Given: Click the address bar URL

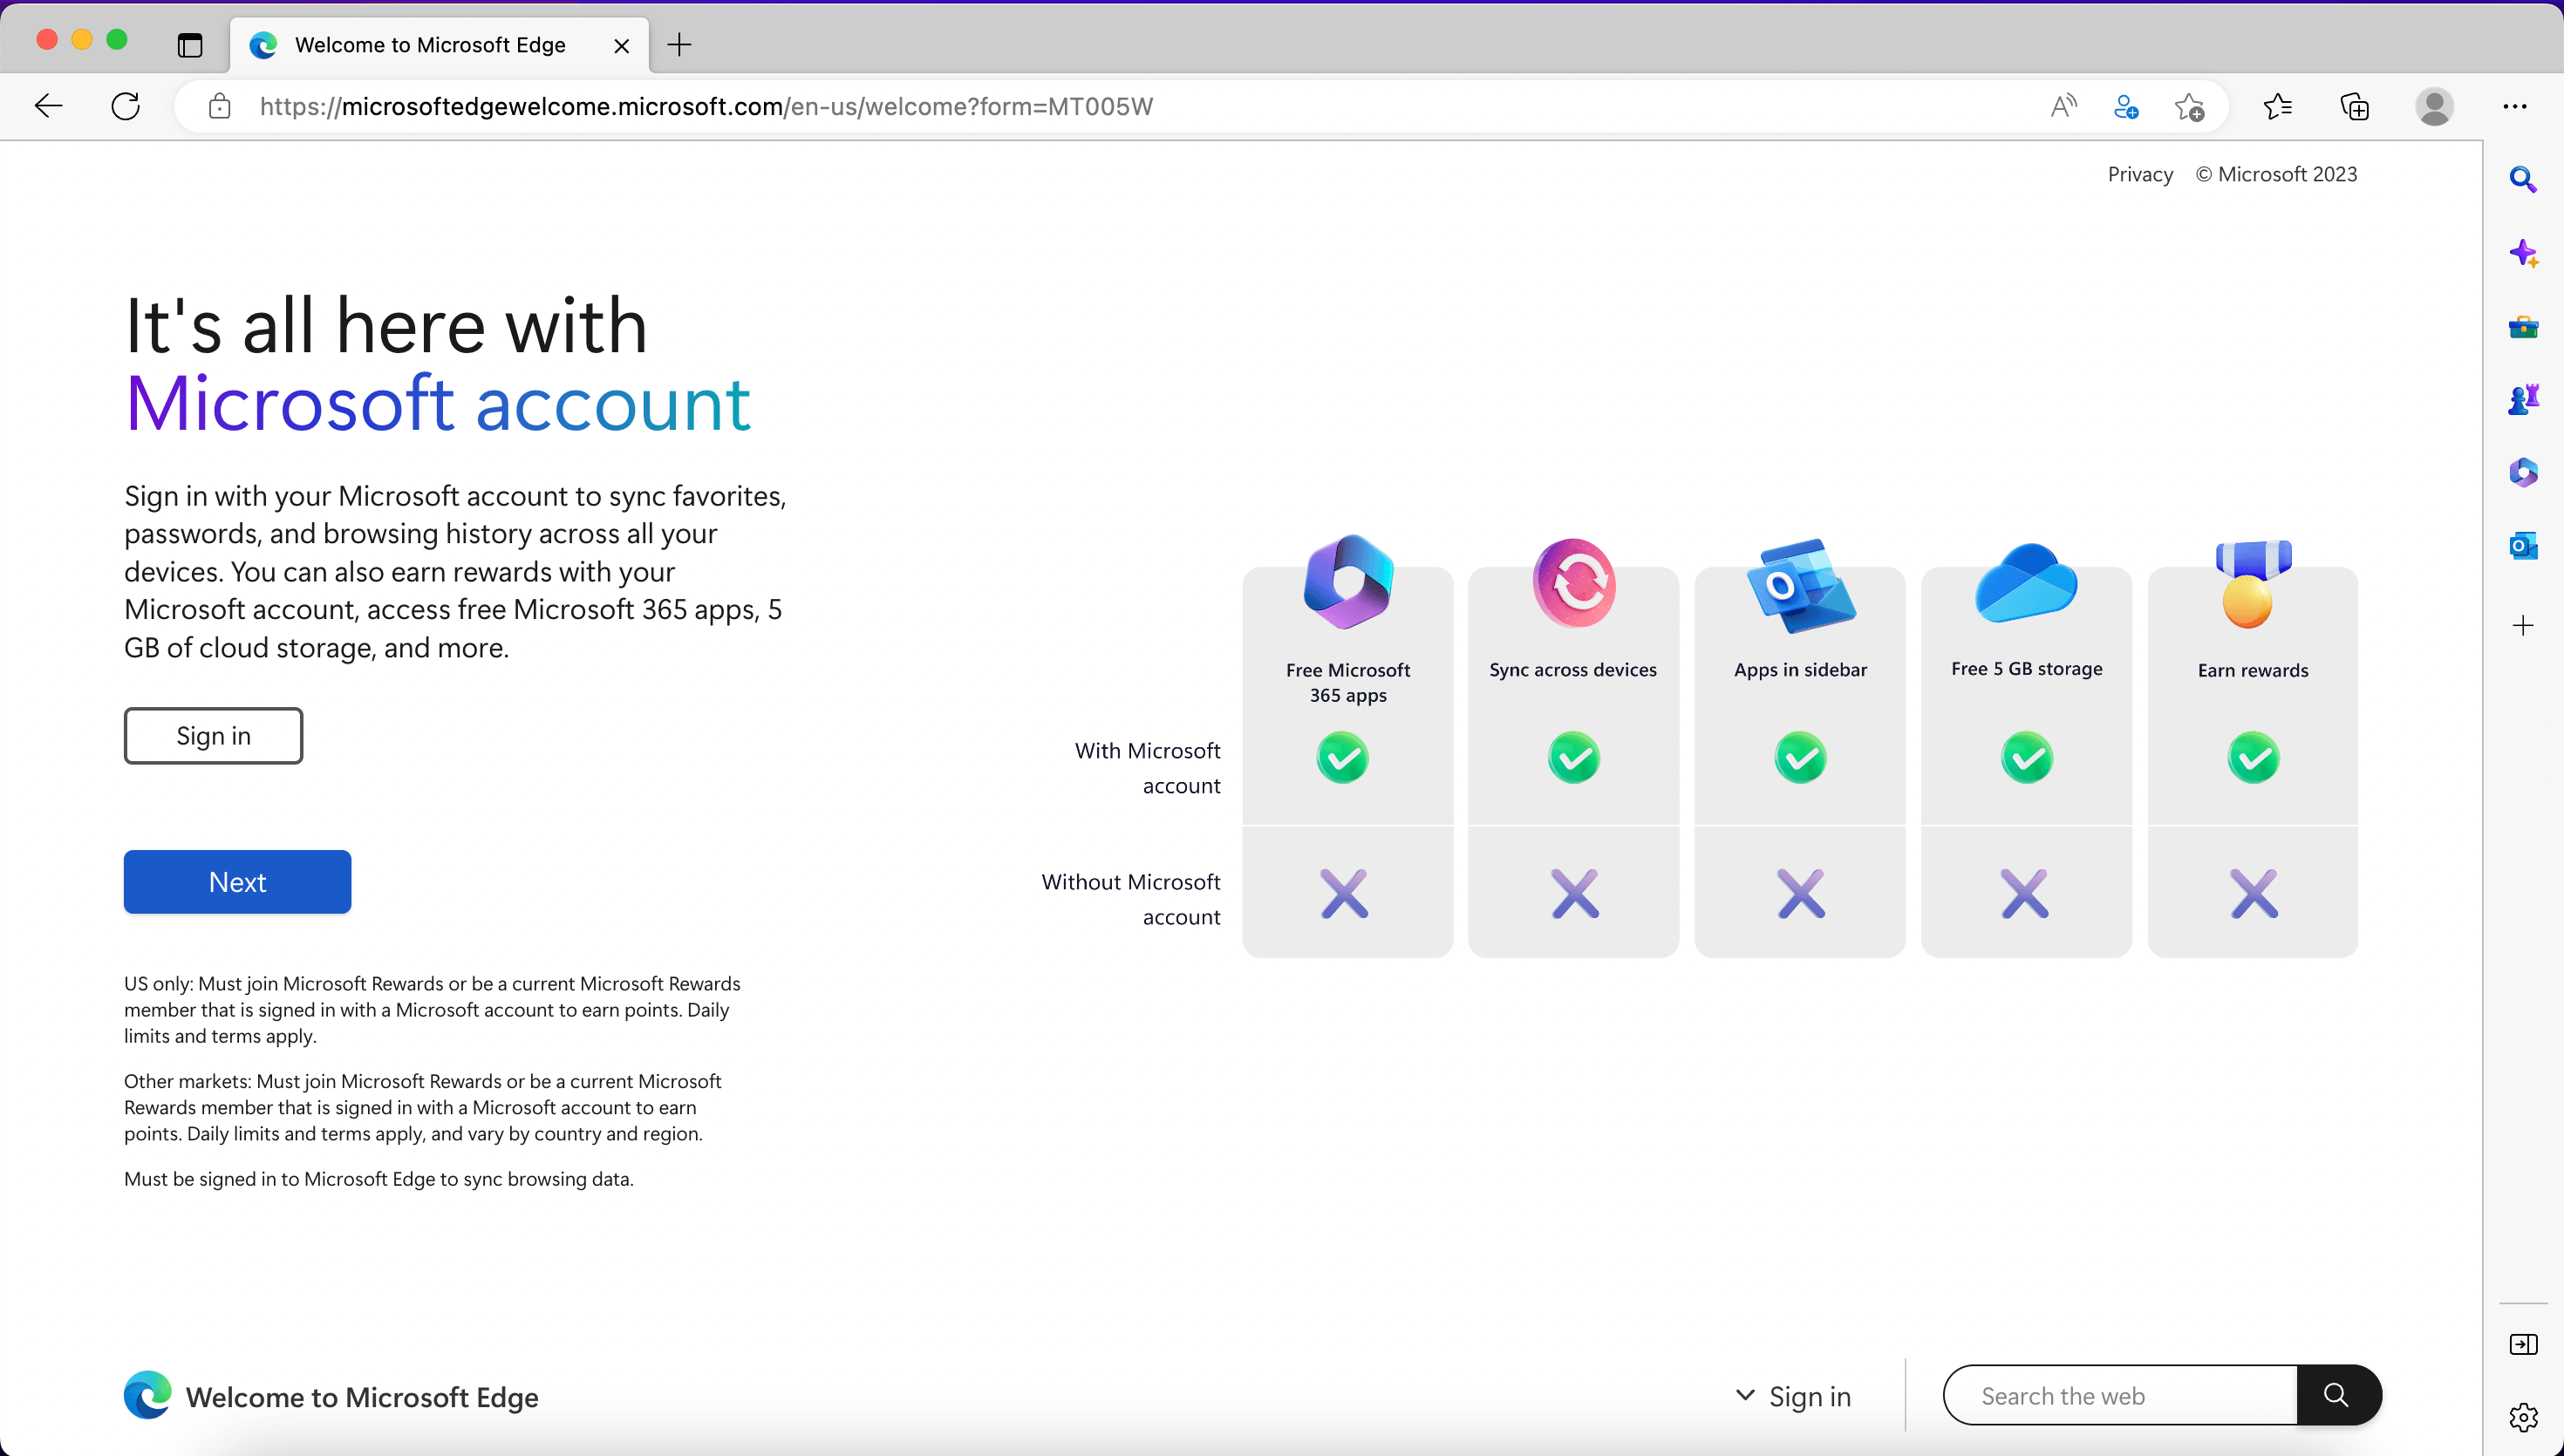Looking at the screenshot, I should (706, 106).
